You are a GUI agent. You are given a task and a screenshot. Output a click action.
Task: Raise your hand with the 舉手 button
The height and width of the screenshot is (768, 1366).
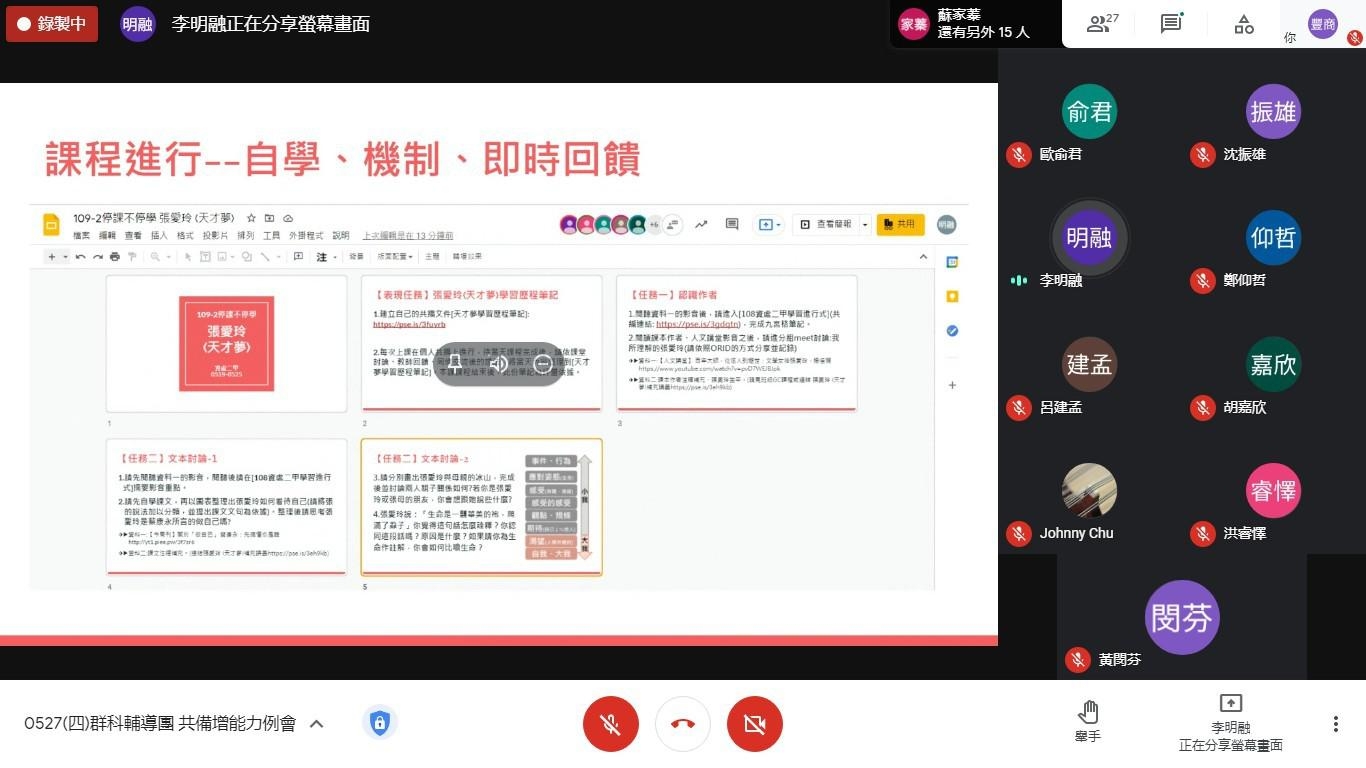pyautogui.click(x=1088, y=721)
